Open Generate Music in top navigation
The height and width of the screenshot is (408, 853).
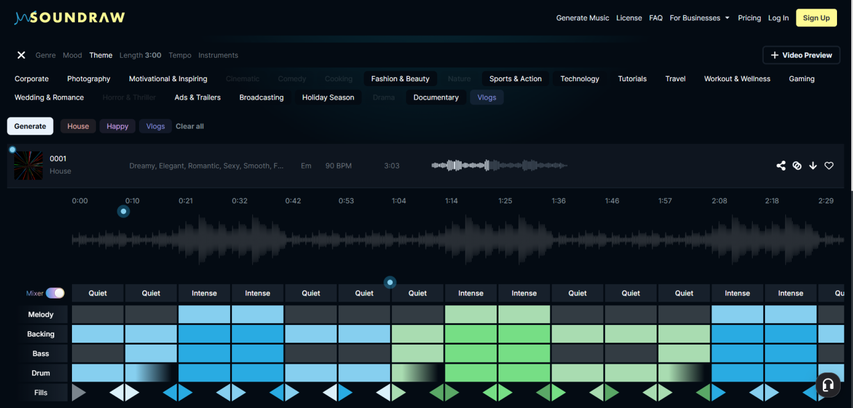tap(583, 18)
